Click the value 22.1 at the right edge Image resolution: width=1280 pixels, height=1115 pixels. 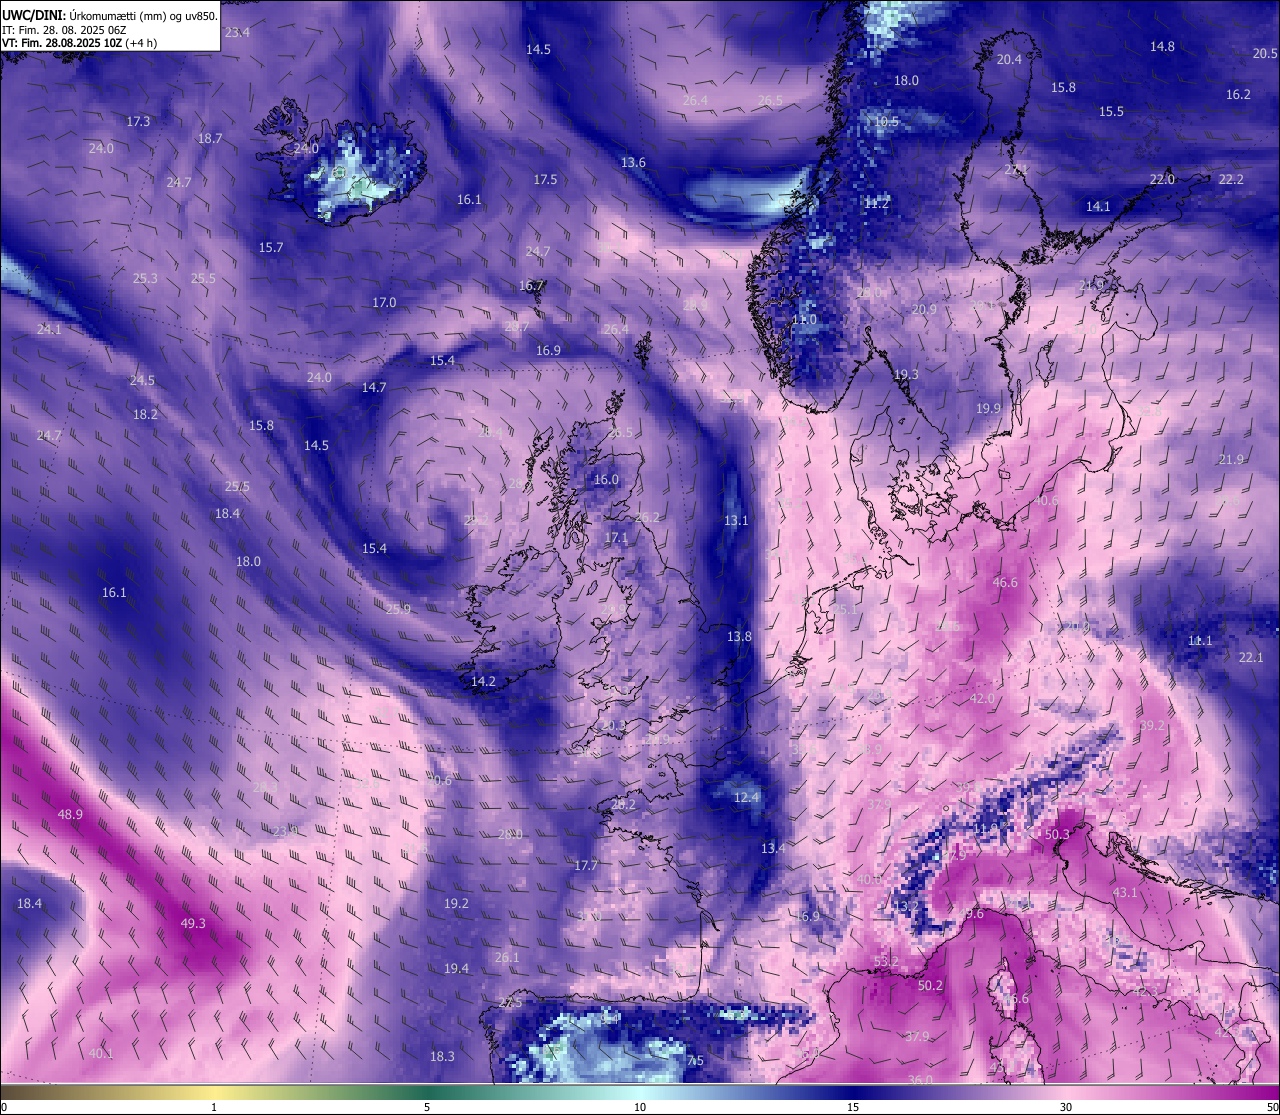(1251, 657)
